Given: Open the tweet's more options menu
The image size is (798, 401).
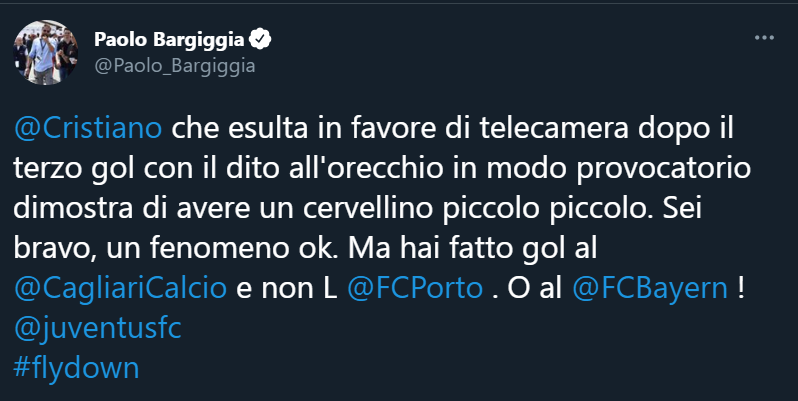Looking at the screenshot, I should 763,40.
